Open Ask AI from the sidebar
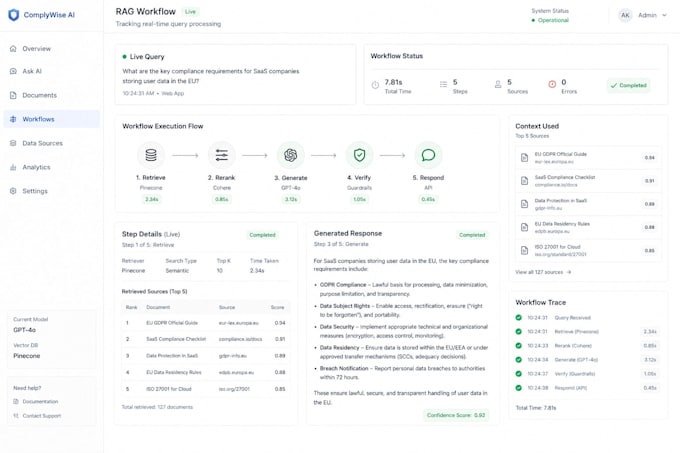 coord(52,71)
